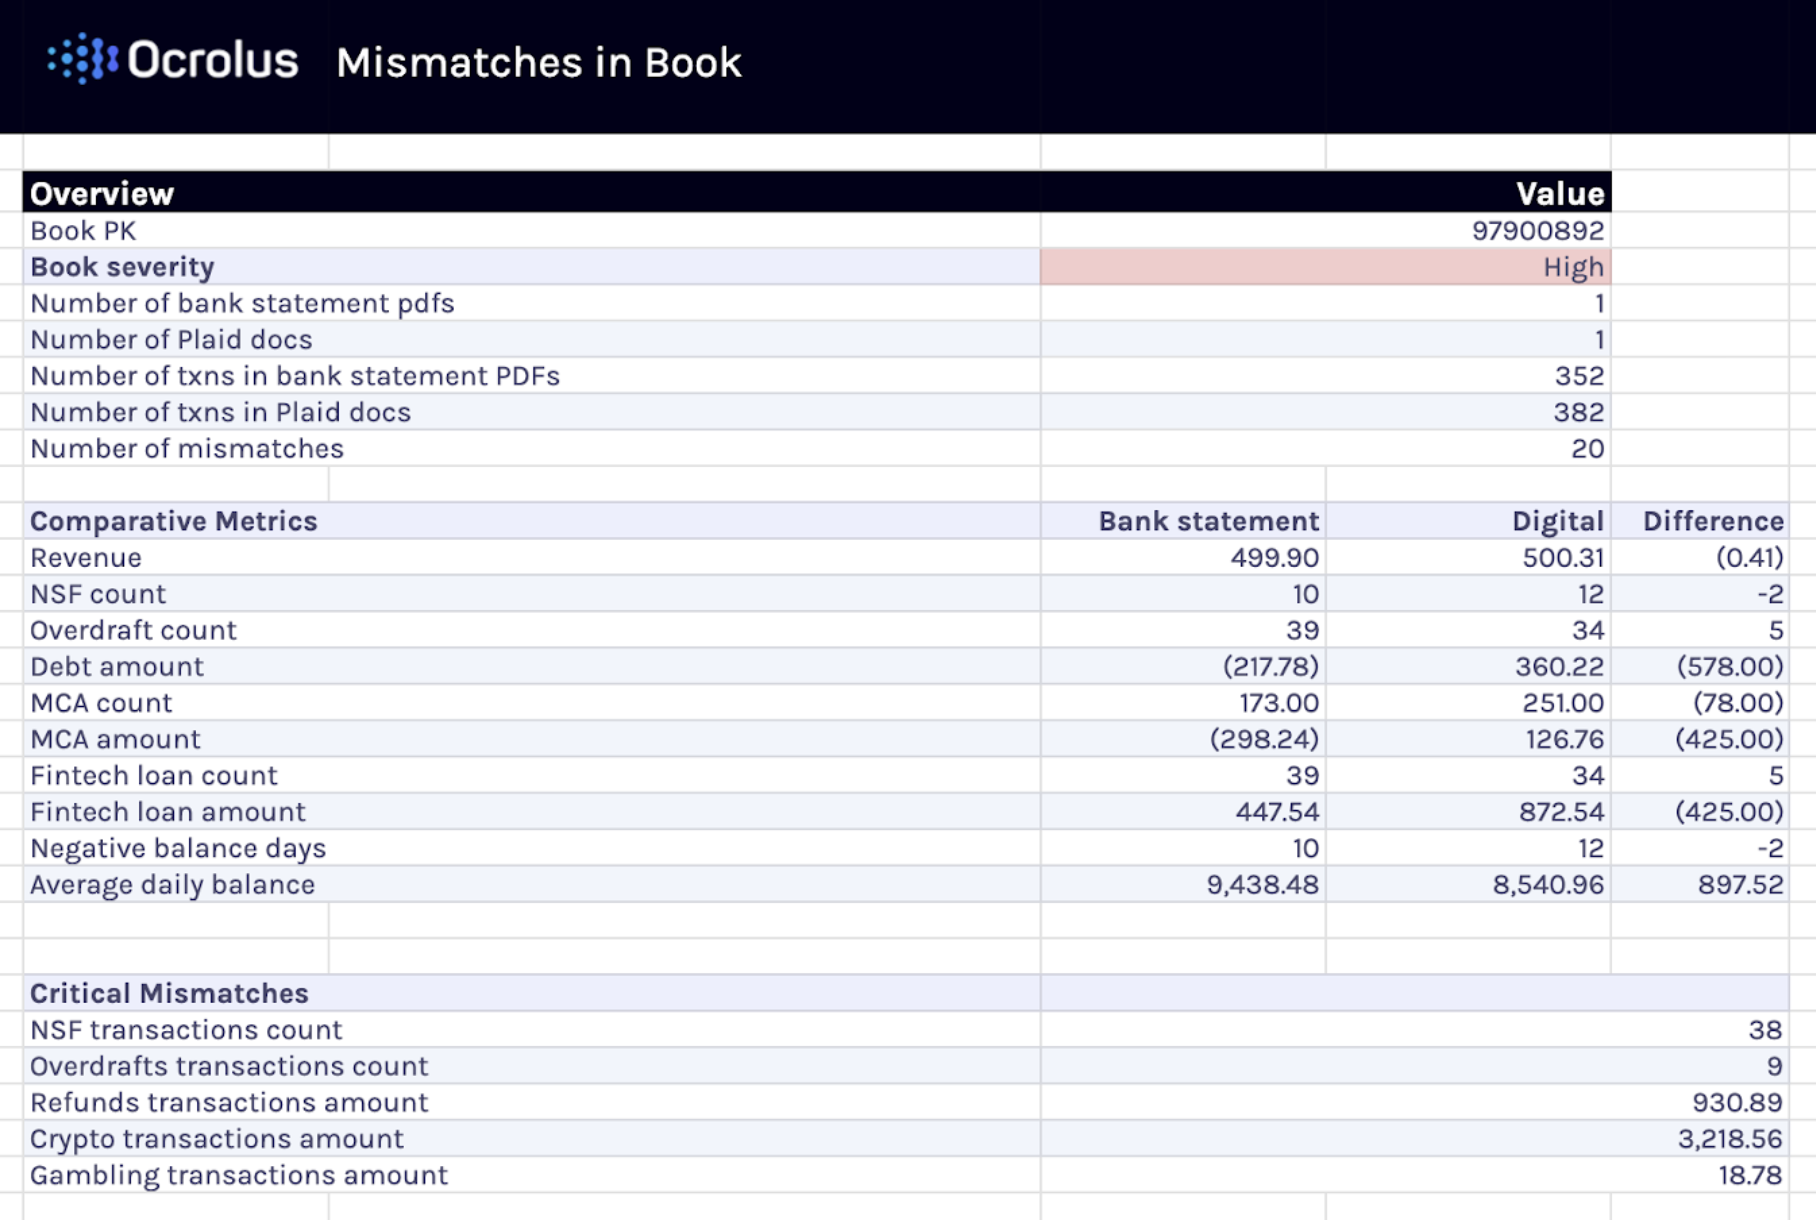Screen dimensions: 1816x1220
Task: Select the 'Mismatches in Book' title text
Action: click(539, 62)
